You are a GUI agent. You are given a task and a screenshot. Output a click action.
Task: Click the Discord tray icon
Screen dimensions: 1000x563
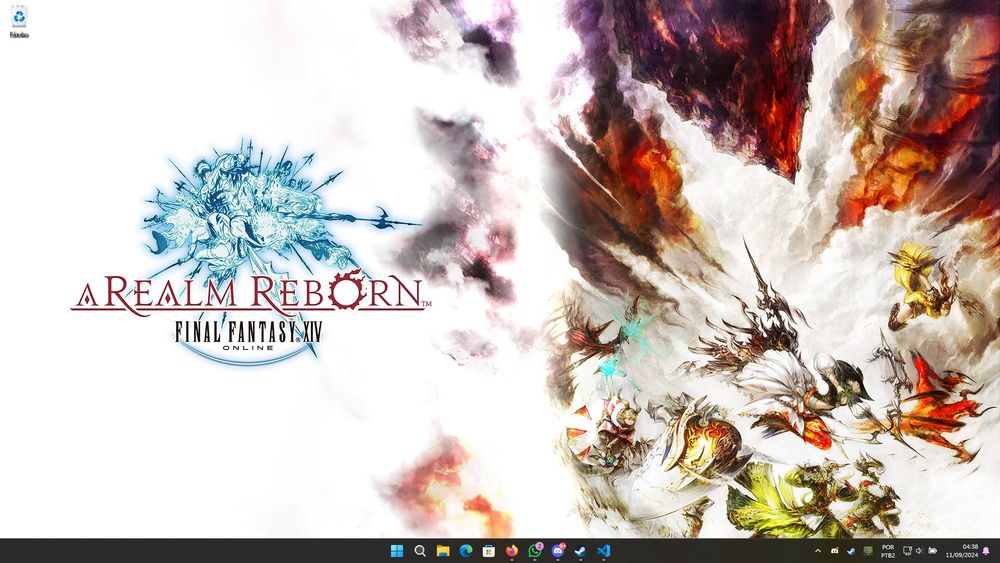click(834, 551)
